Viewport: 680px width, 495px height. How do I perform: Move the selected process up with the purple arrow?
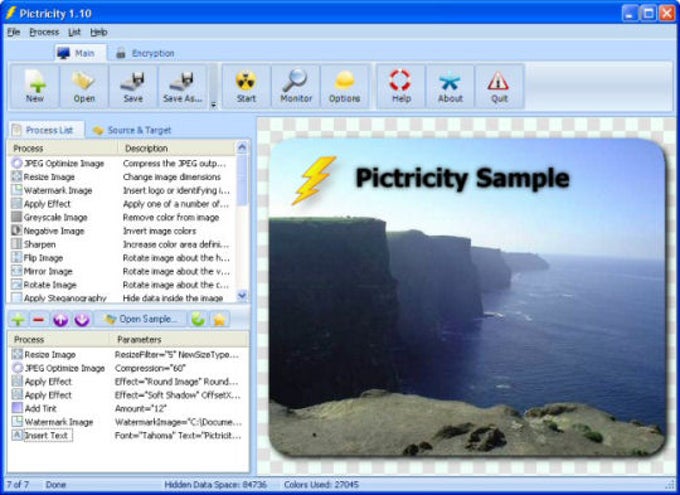60,320
